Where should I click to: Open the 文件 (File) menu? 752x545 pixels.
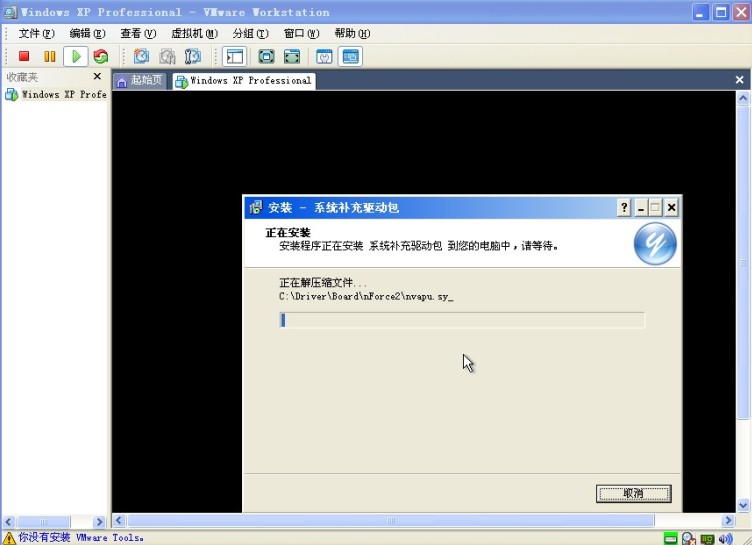[x=36, y=33]
